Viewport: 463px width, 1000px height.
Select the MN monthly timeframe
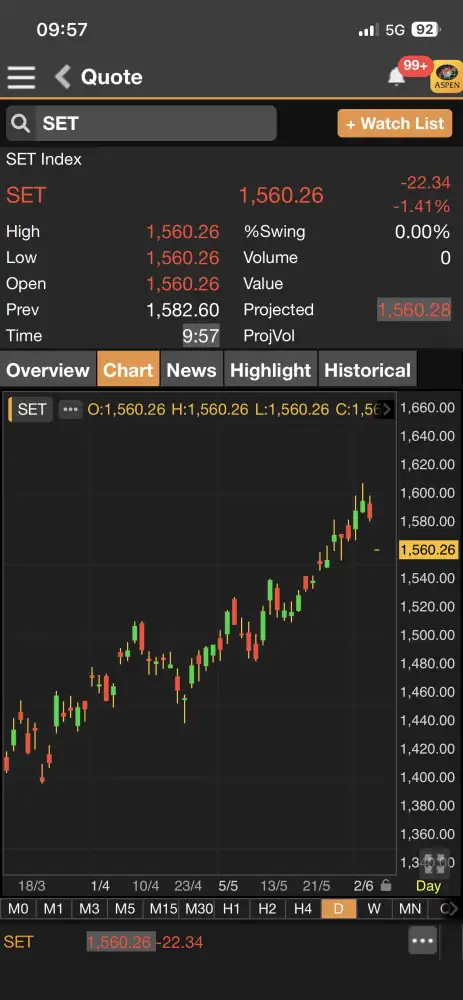pos(410,908)
